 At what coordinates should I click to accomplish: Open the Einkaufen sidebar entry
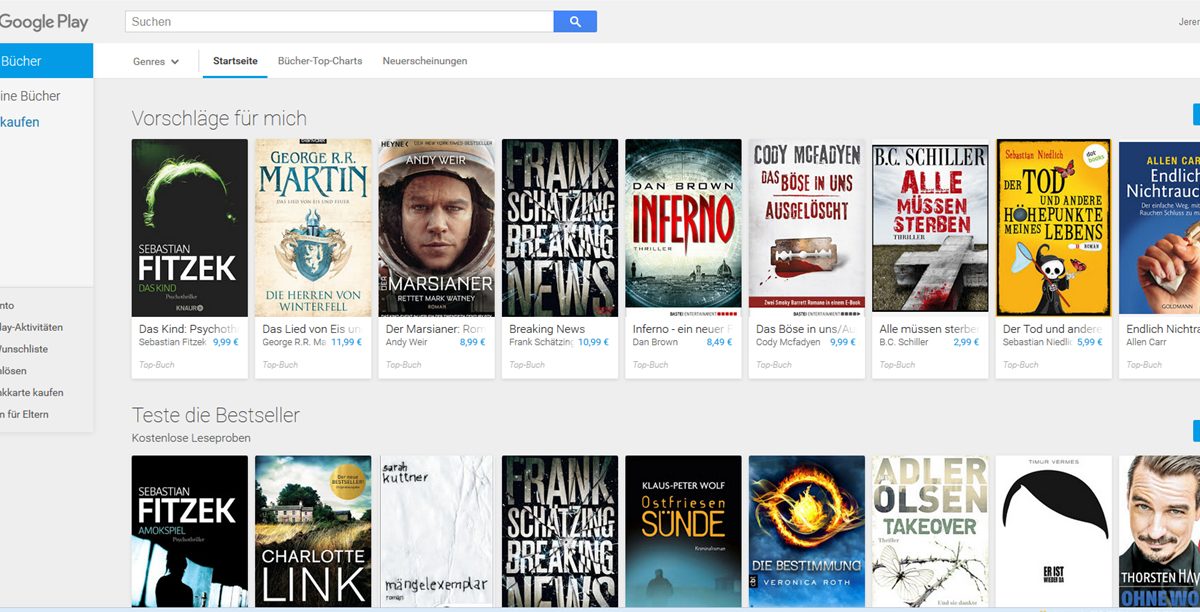point(20,122)
